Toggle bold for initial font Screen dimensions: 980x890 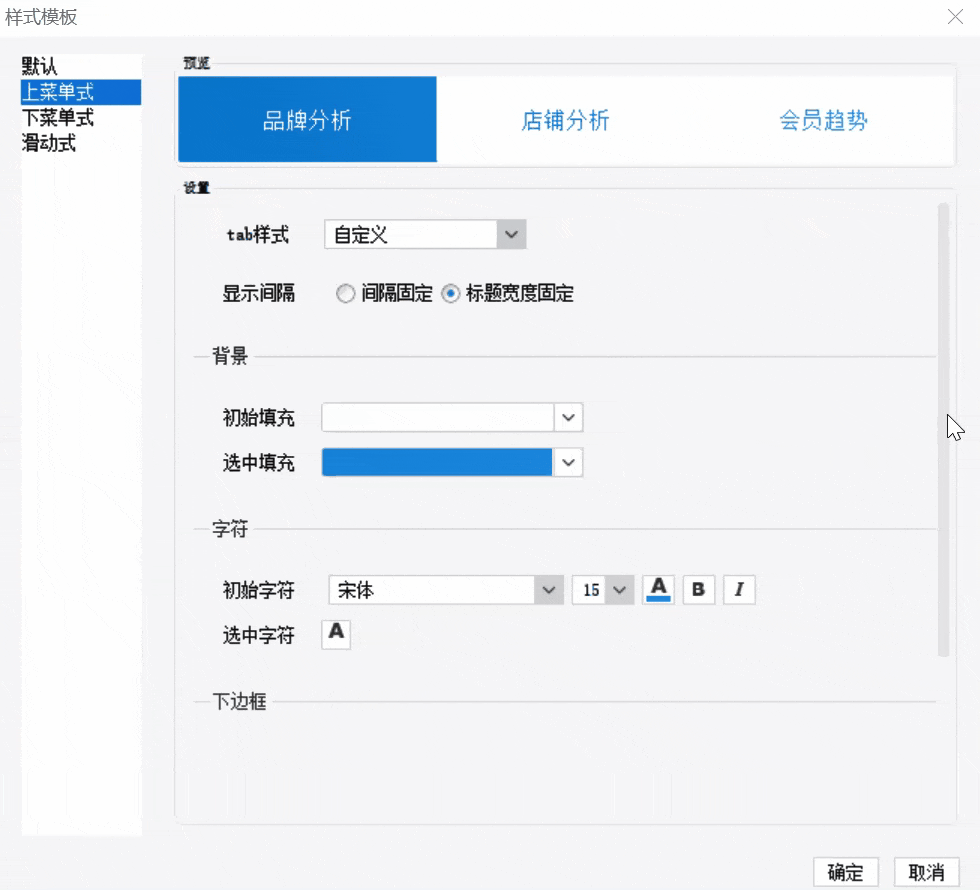click(699, 589)
